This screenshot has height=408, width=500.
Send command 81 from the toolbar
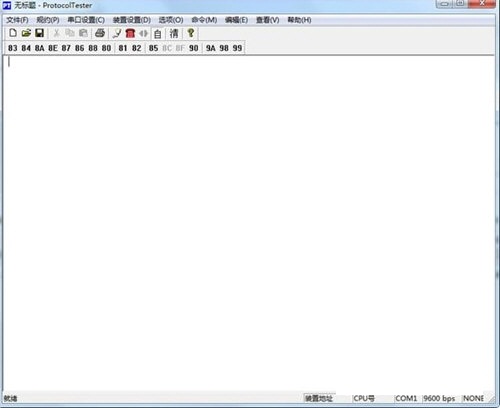pyautogui.click(x=123, y=48)
